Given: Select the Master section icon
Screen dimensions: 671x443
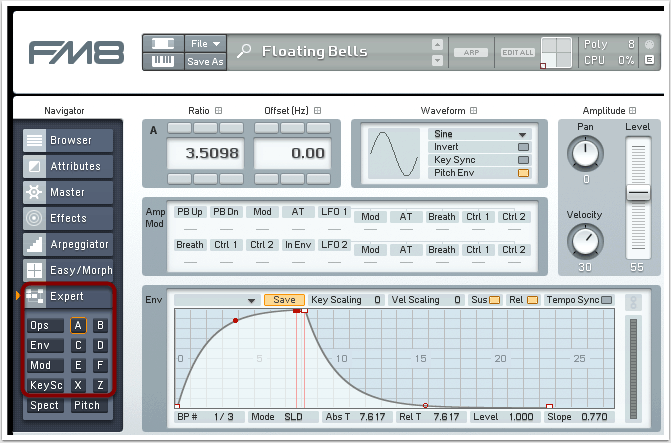Looking at the screenshot, I should (x=34, y=193).
